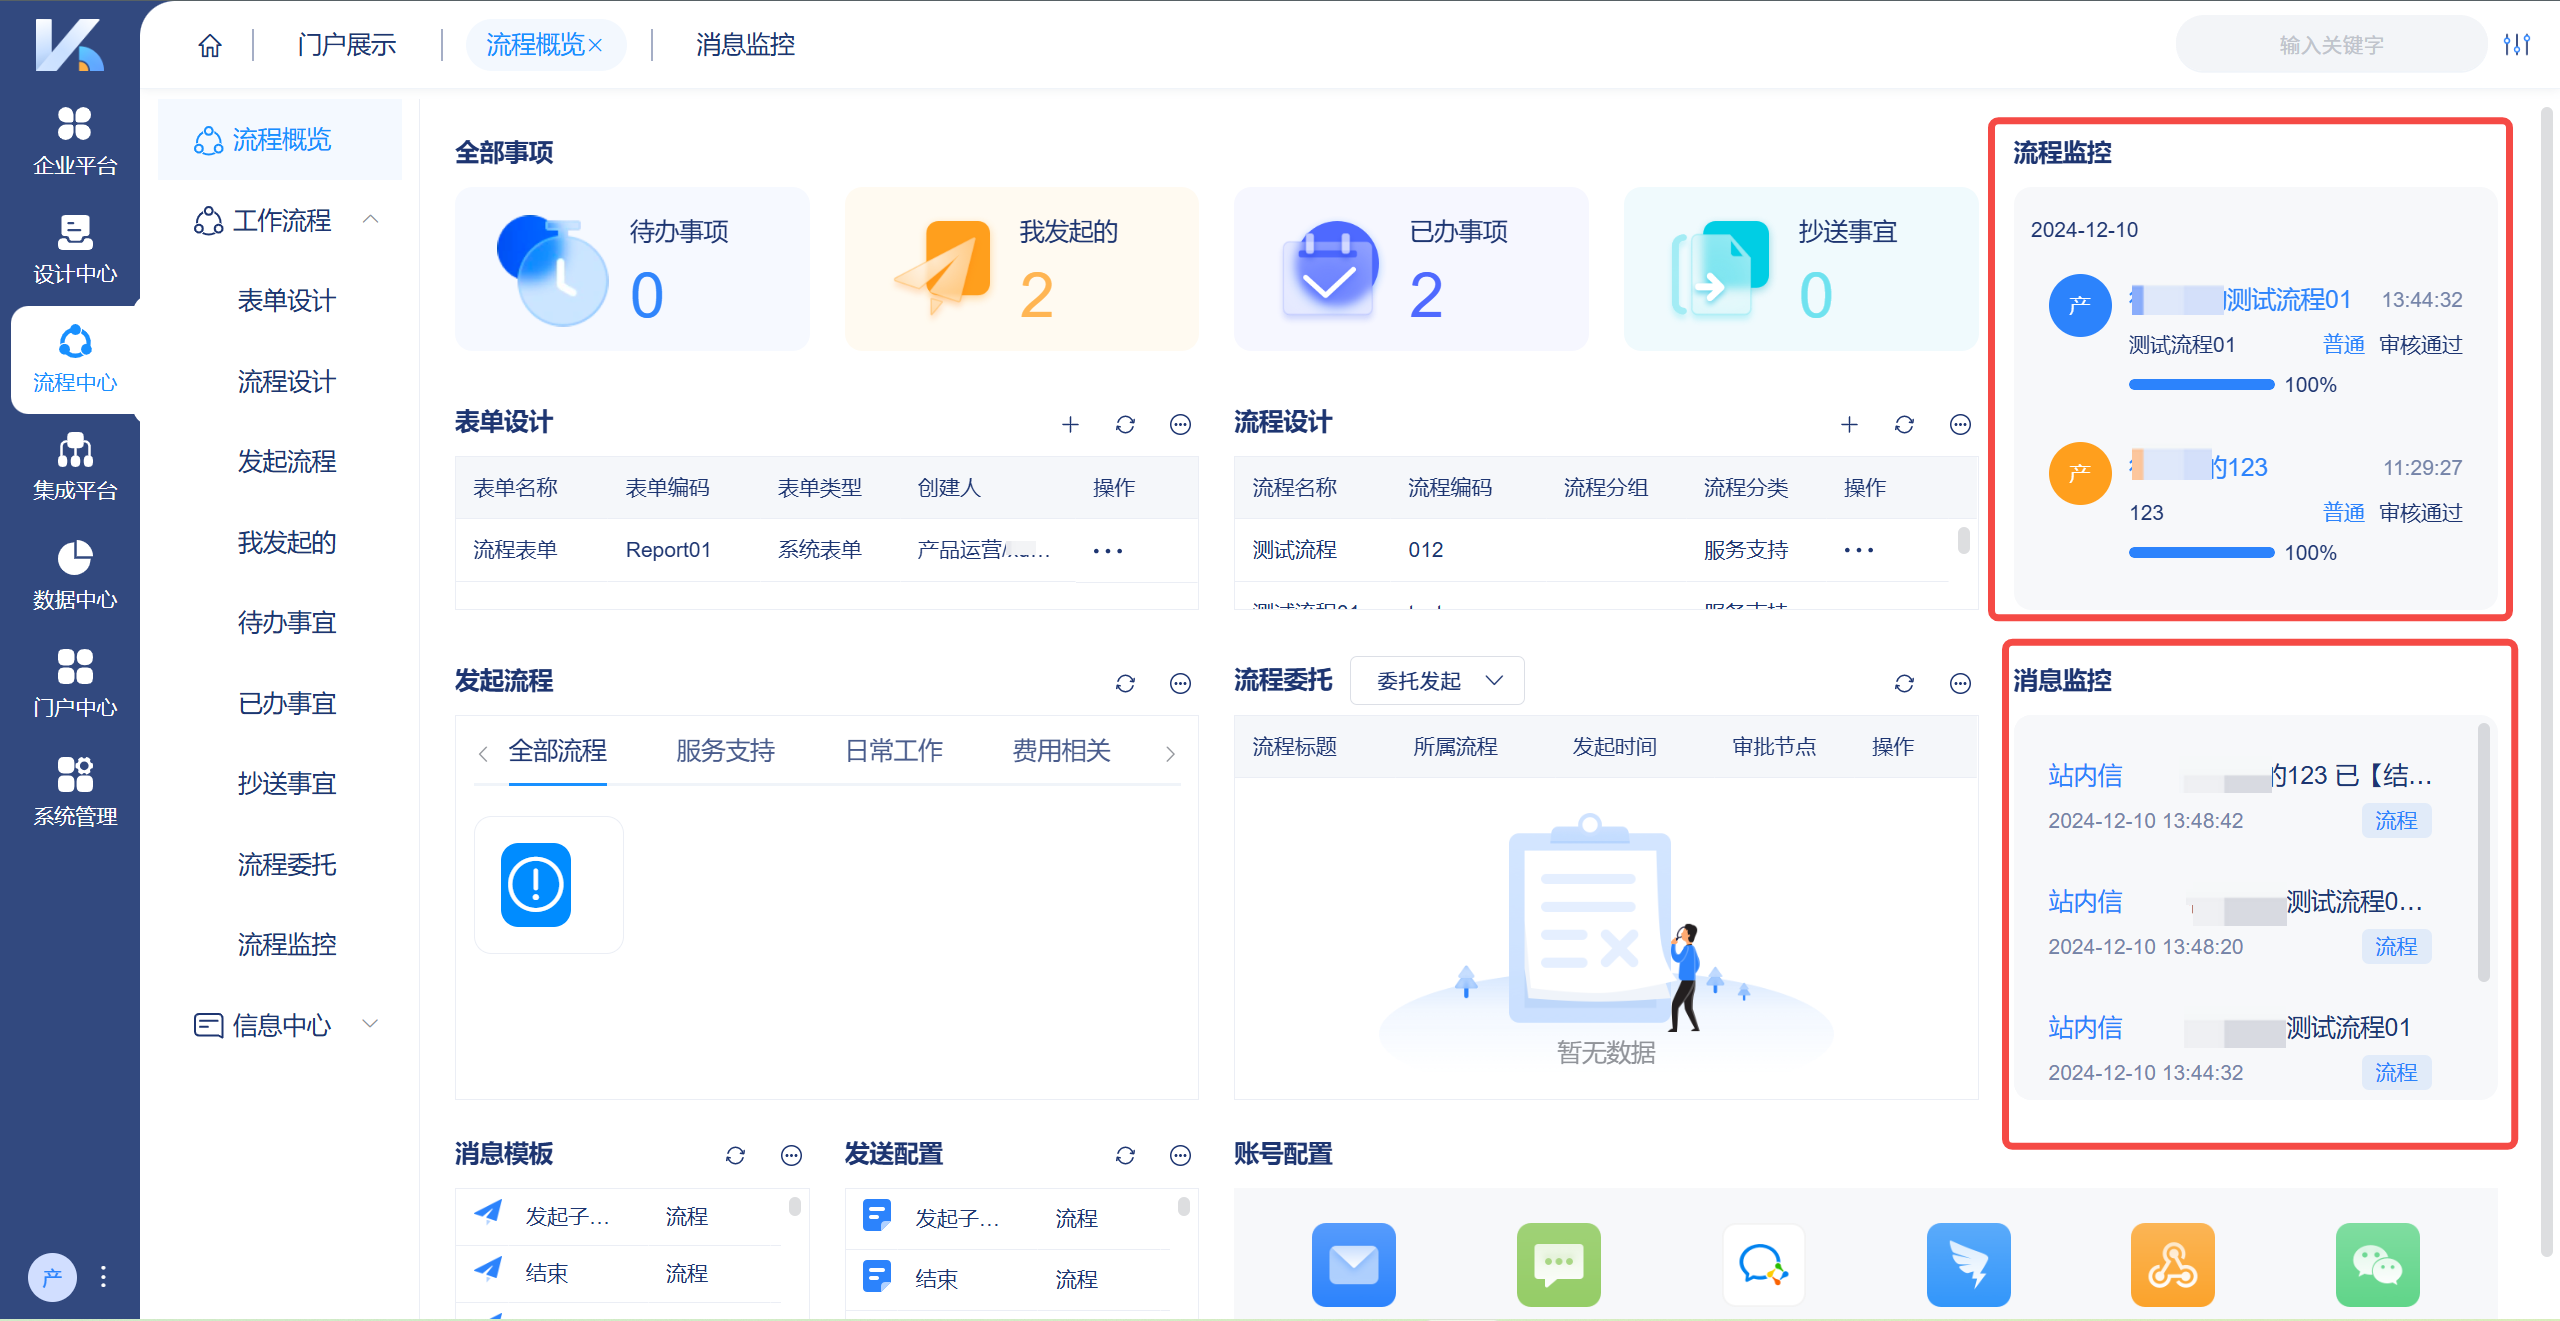Viewport: 2560px width, 1321px height.
Task: Click the home icon in top bar
Action: click(209, 45)
